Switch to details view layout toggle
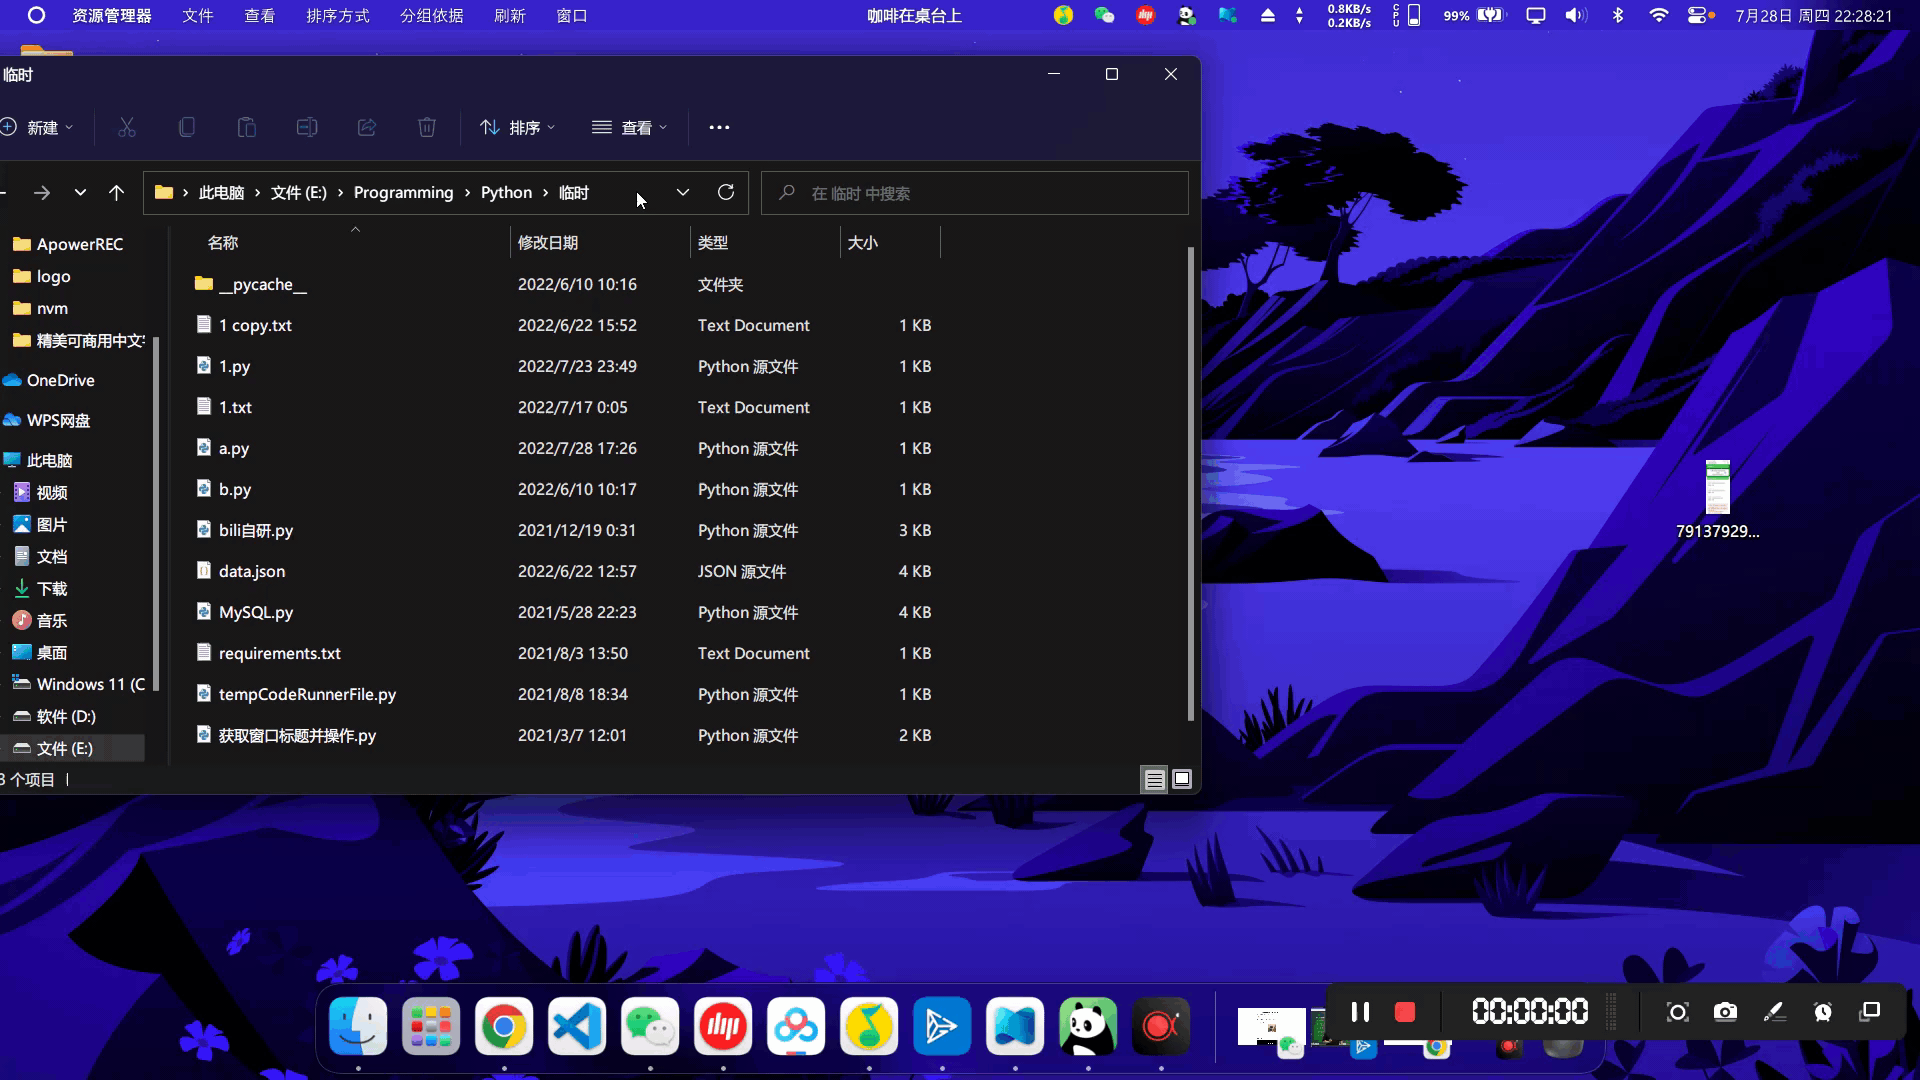This screenshot has width=1920, height=1080. click(1154, 779)
